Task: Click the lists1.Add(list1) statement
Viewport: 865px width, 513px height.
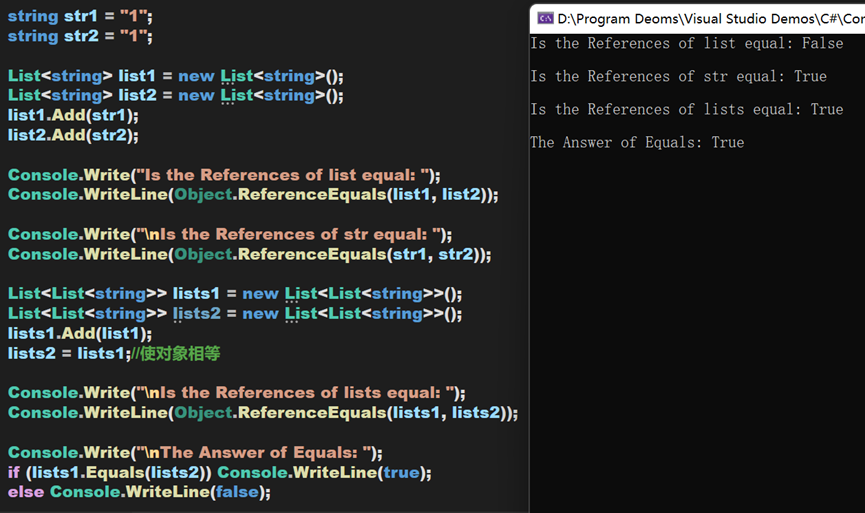Action: tap(80, 333)
